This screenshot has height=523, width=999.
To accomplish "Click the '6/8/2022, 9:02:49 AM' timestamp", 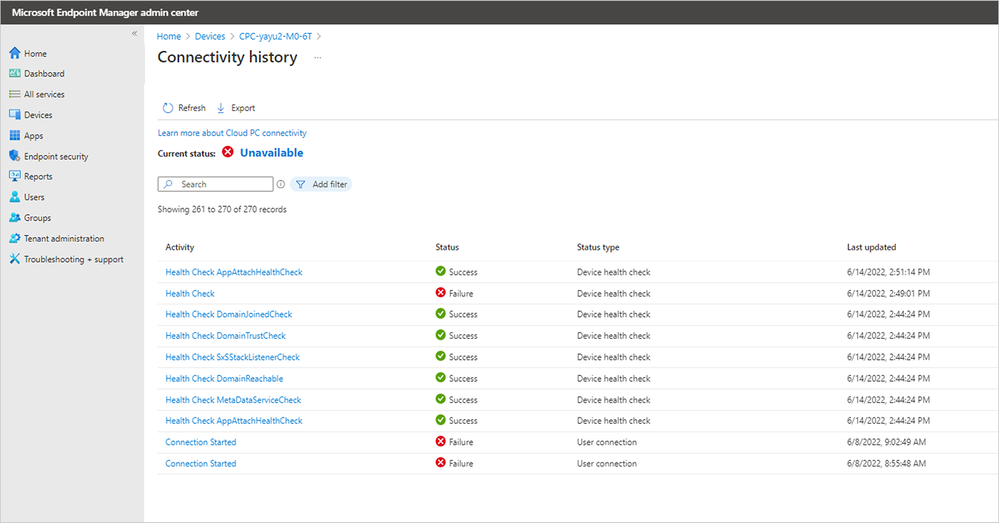I will point(886,442).
